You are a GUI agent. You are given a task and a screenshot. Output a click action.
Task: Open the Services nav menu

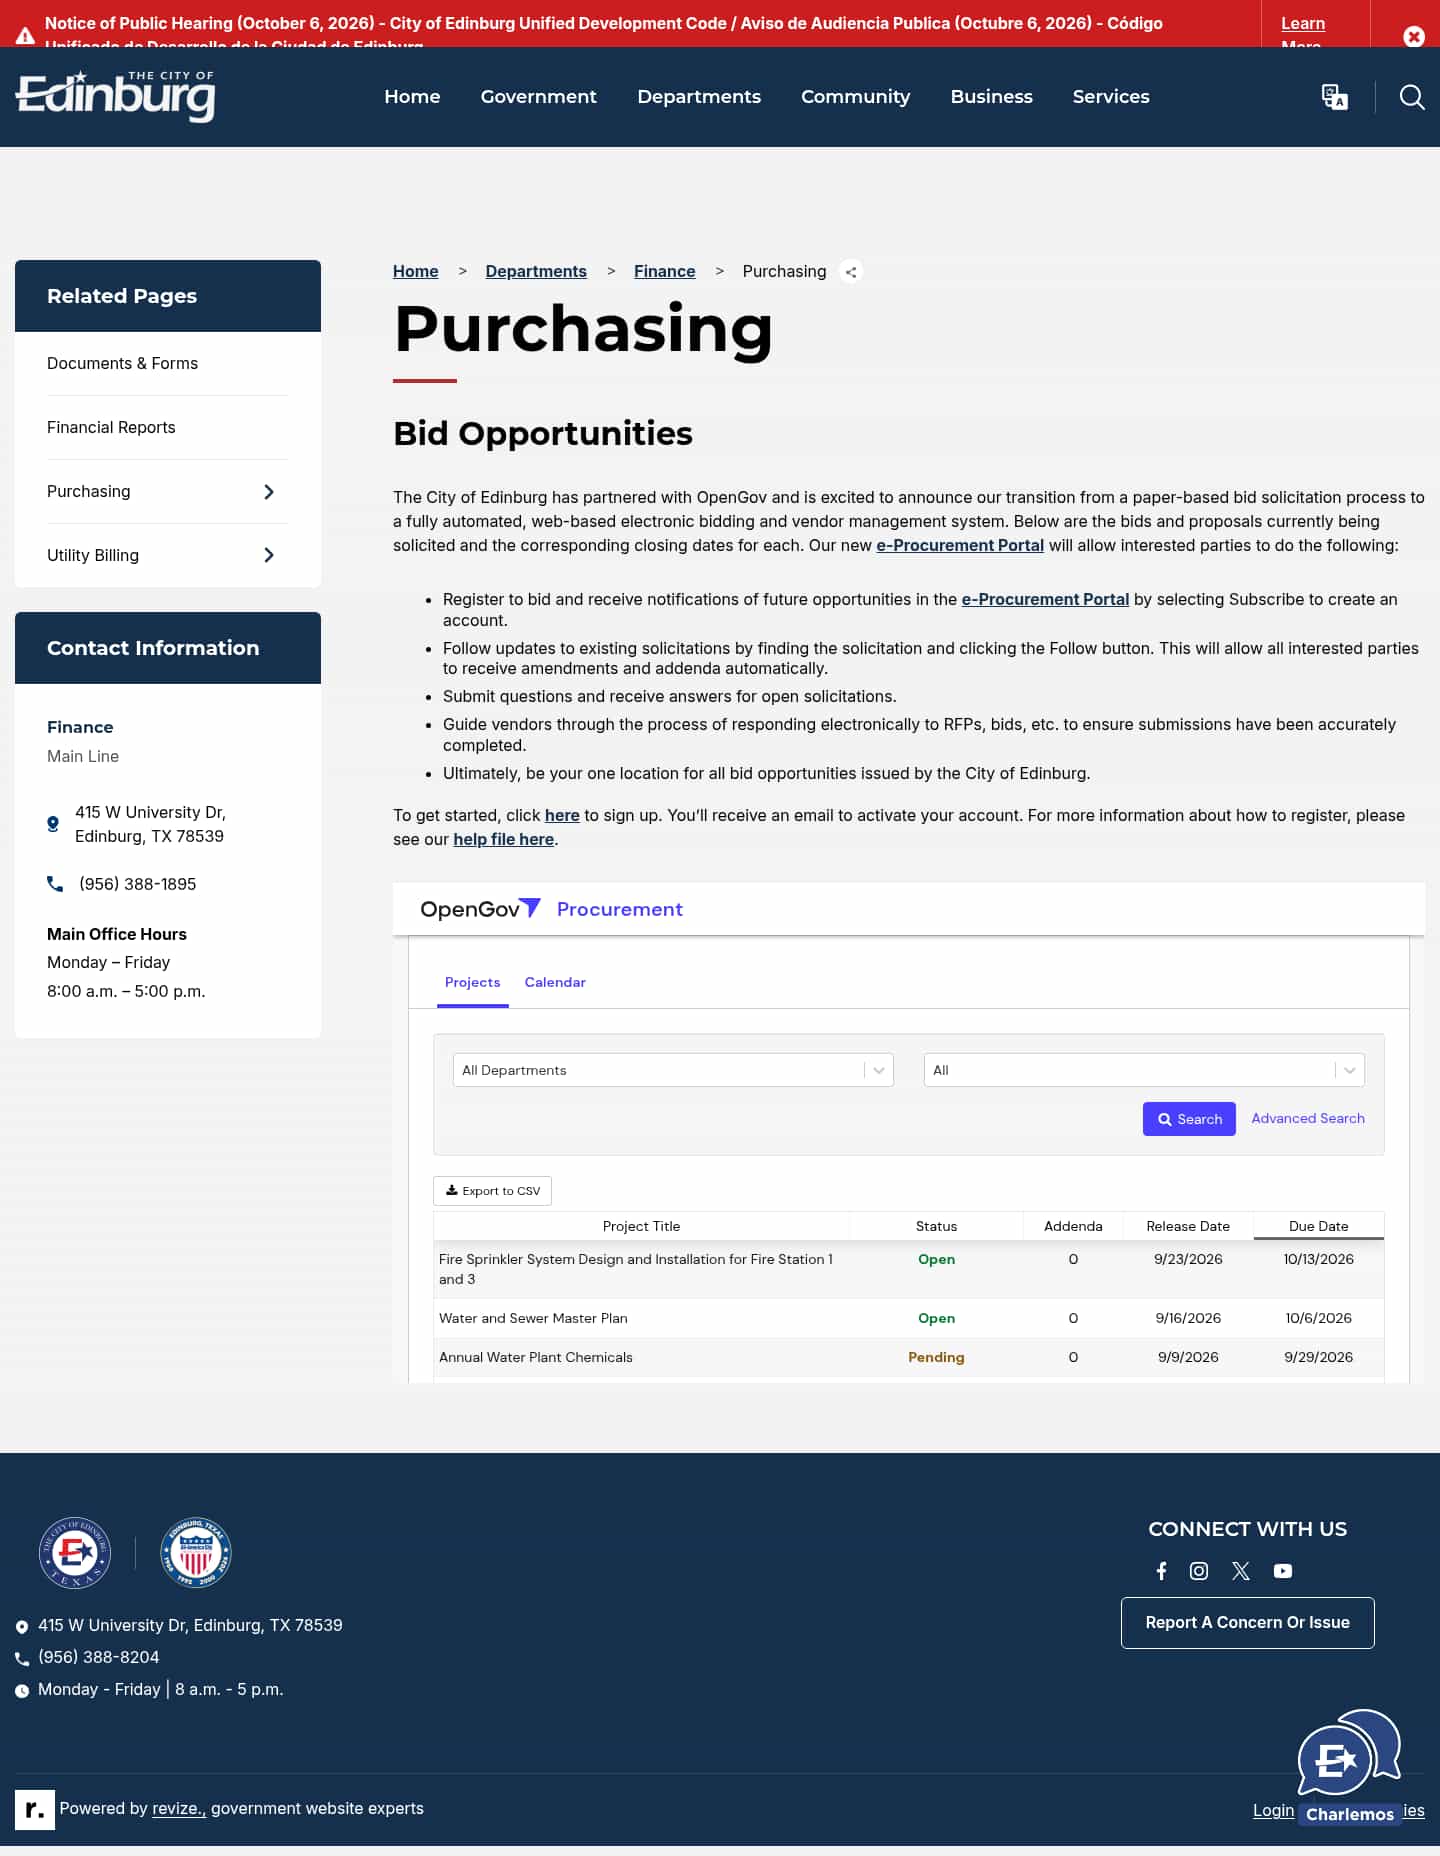tap(1111, 97)
